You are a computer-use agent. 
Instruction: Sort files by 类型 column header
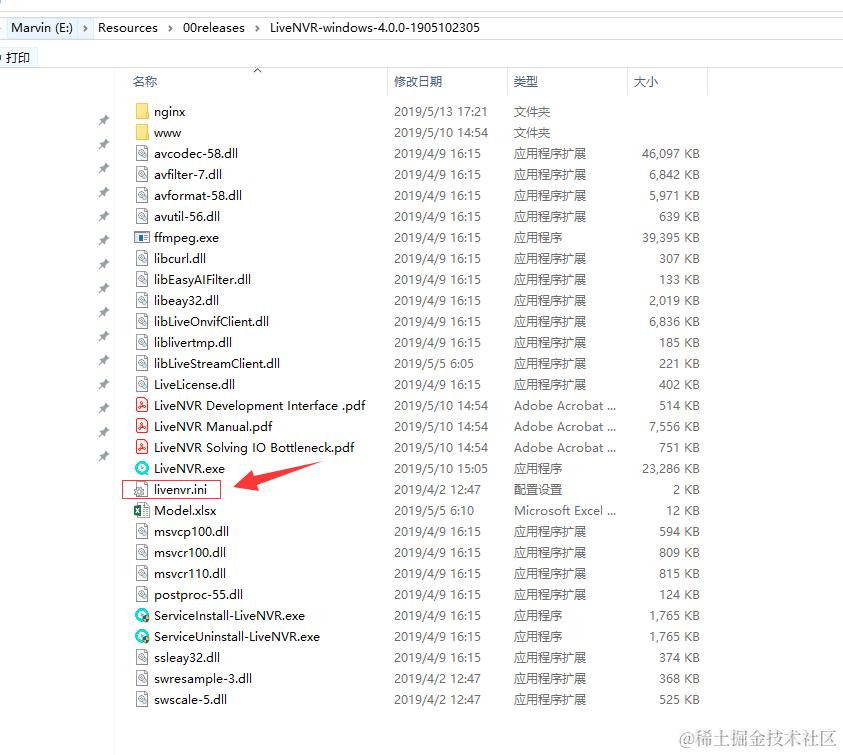[x=525, y=82]
